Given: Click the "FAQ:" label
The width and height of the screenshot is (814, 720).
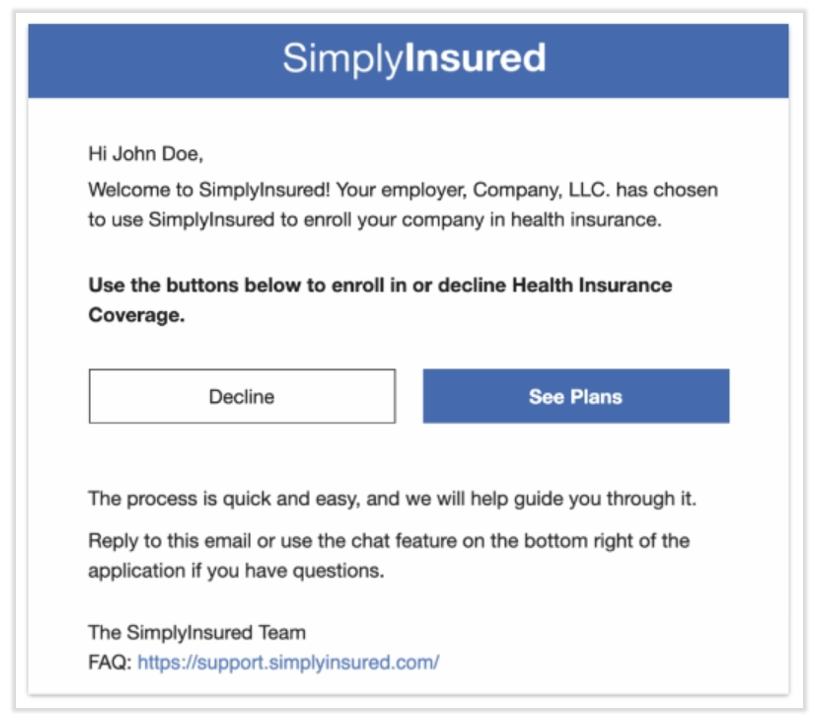Looking at the screenshot, I should (x=110, y=662).
